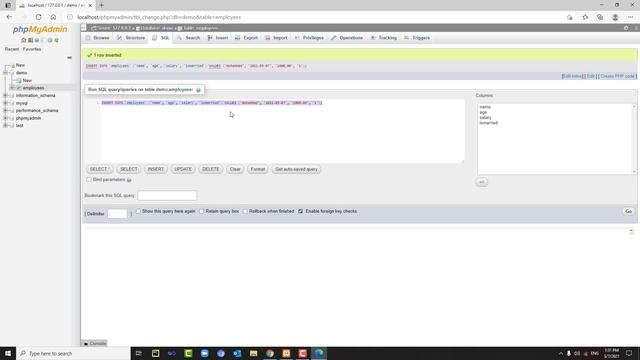
Task: Click the browser home icon
Action: pyautogui.click(x=53, y=17)
